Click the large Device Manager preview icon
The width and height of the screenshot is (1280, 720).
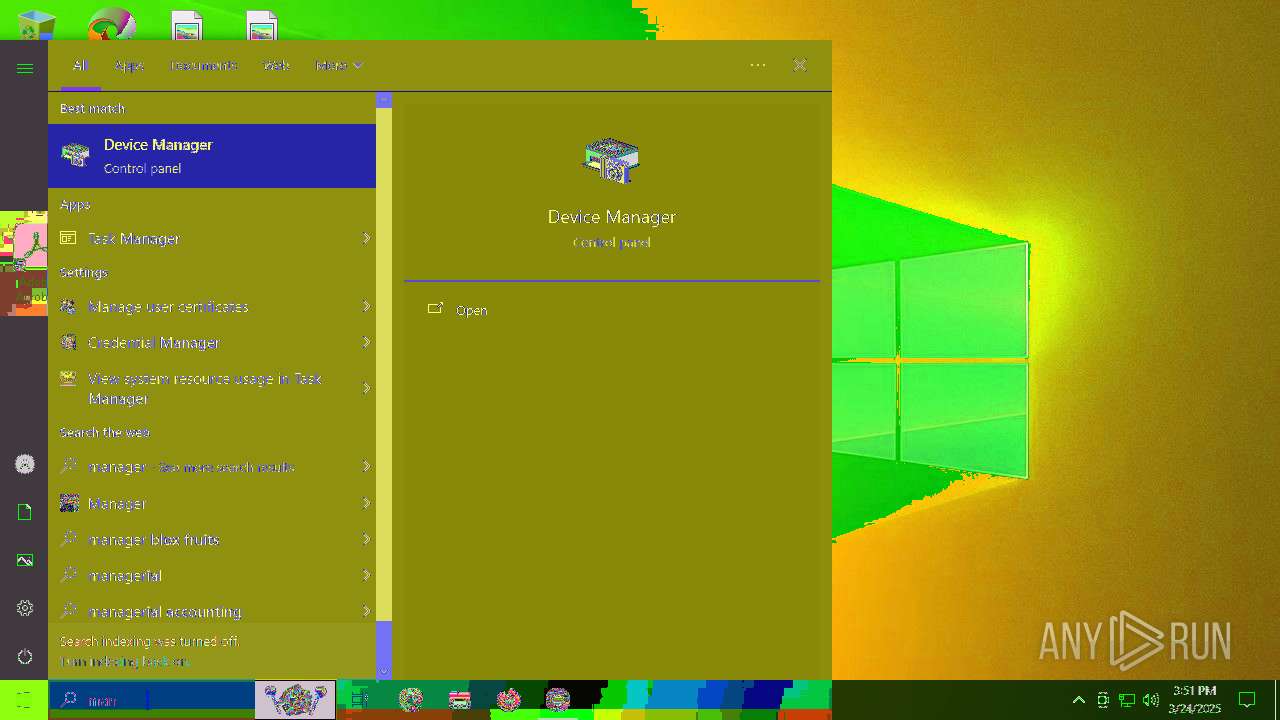click(611, 160)
